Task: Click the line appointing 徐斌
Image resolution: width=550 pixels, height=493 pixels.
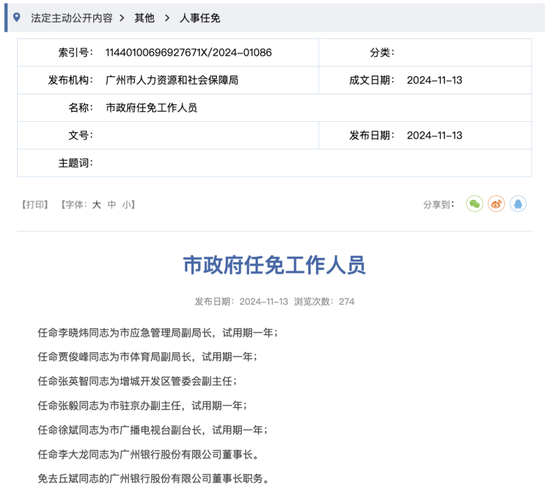Action: (x=153, y=430)
